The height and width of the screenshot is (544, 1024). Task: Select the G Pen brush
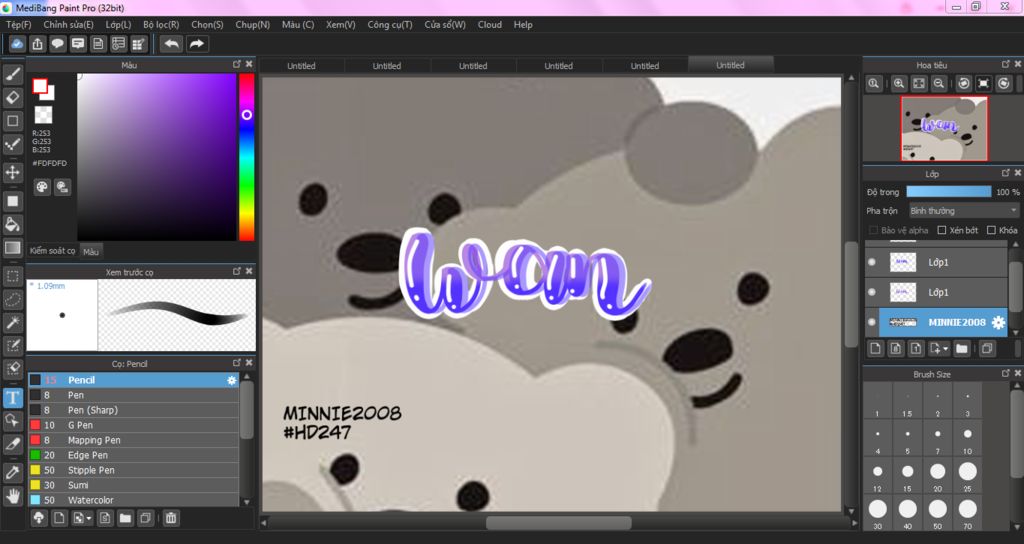click(133, 425)
